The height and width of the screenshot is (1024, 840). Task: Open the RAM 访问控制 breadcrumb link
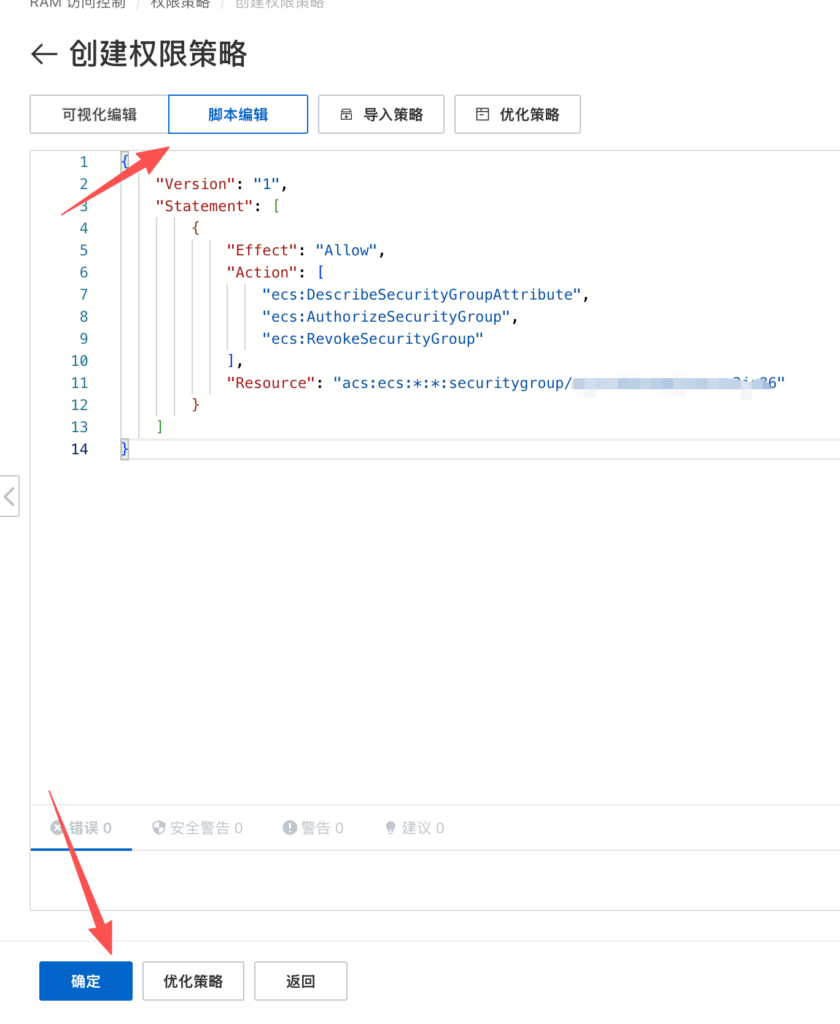[78, 3]
